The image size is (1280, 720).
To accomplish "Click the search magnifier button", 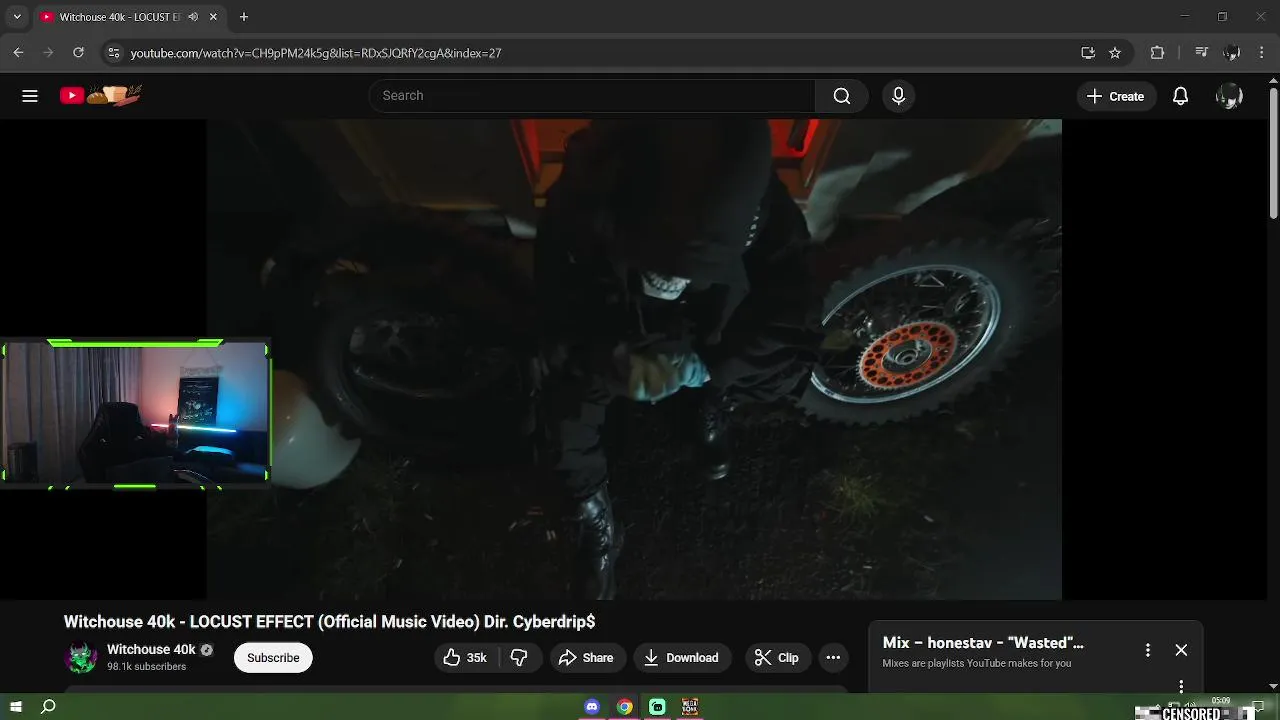I will pos(841,96).
